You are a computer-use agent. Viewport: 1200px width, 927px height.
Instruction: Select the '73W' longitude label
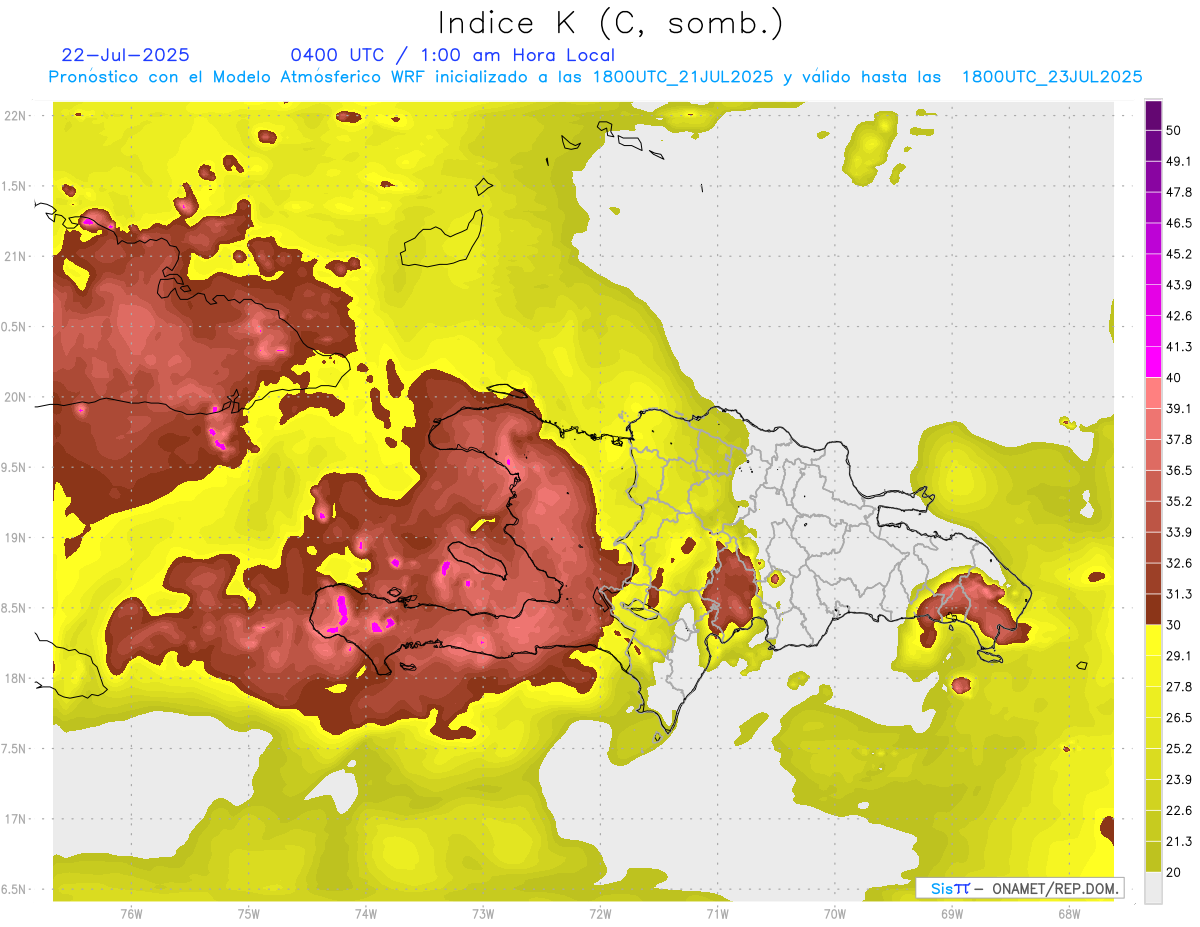[483, 914]
